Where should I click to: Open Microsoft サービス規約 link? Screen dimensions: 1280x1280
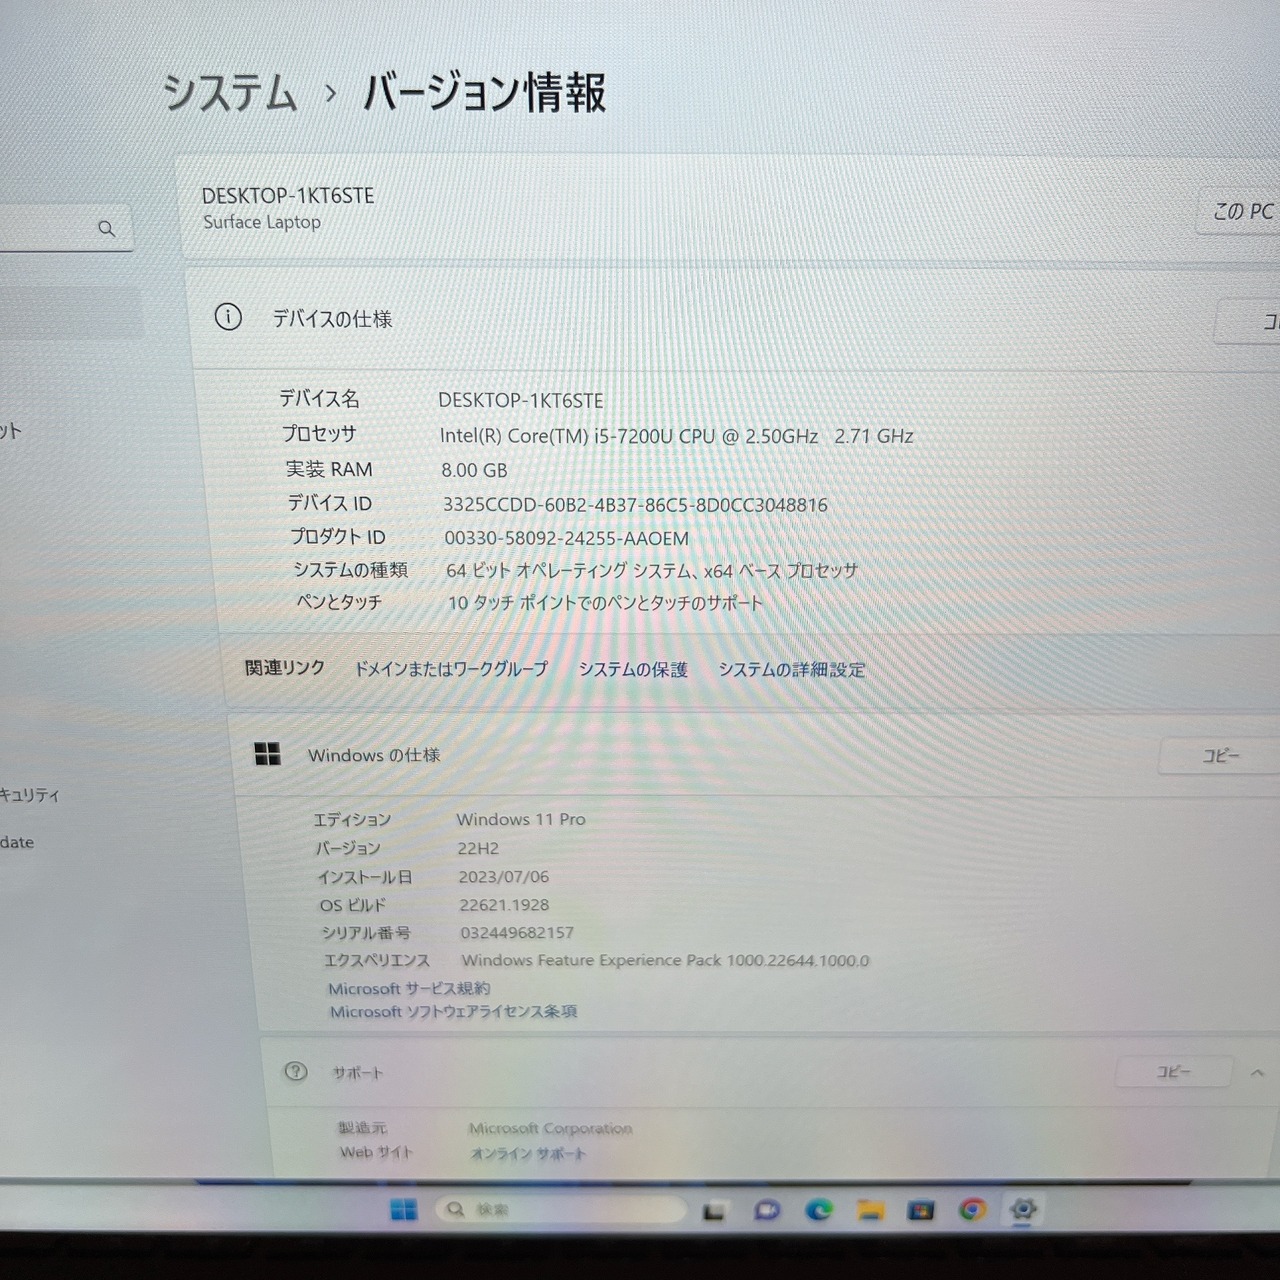click(409, 988)
